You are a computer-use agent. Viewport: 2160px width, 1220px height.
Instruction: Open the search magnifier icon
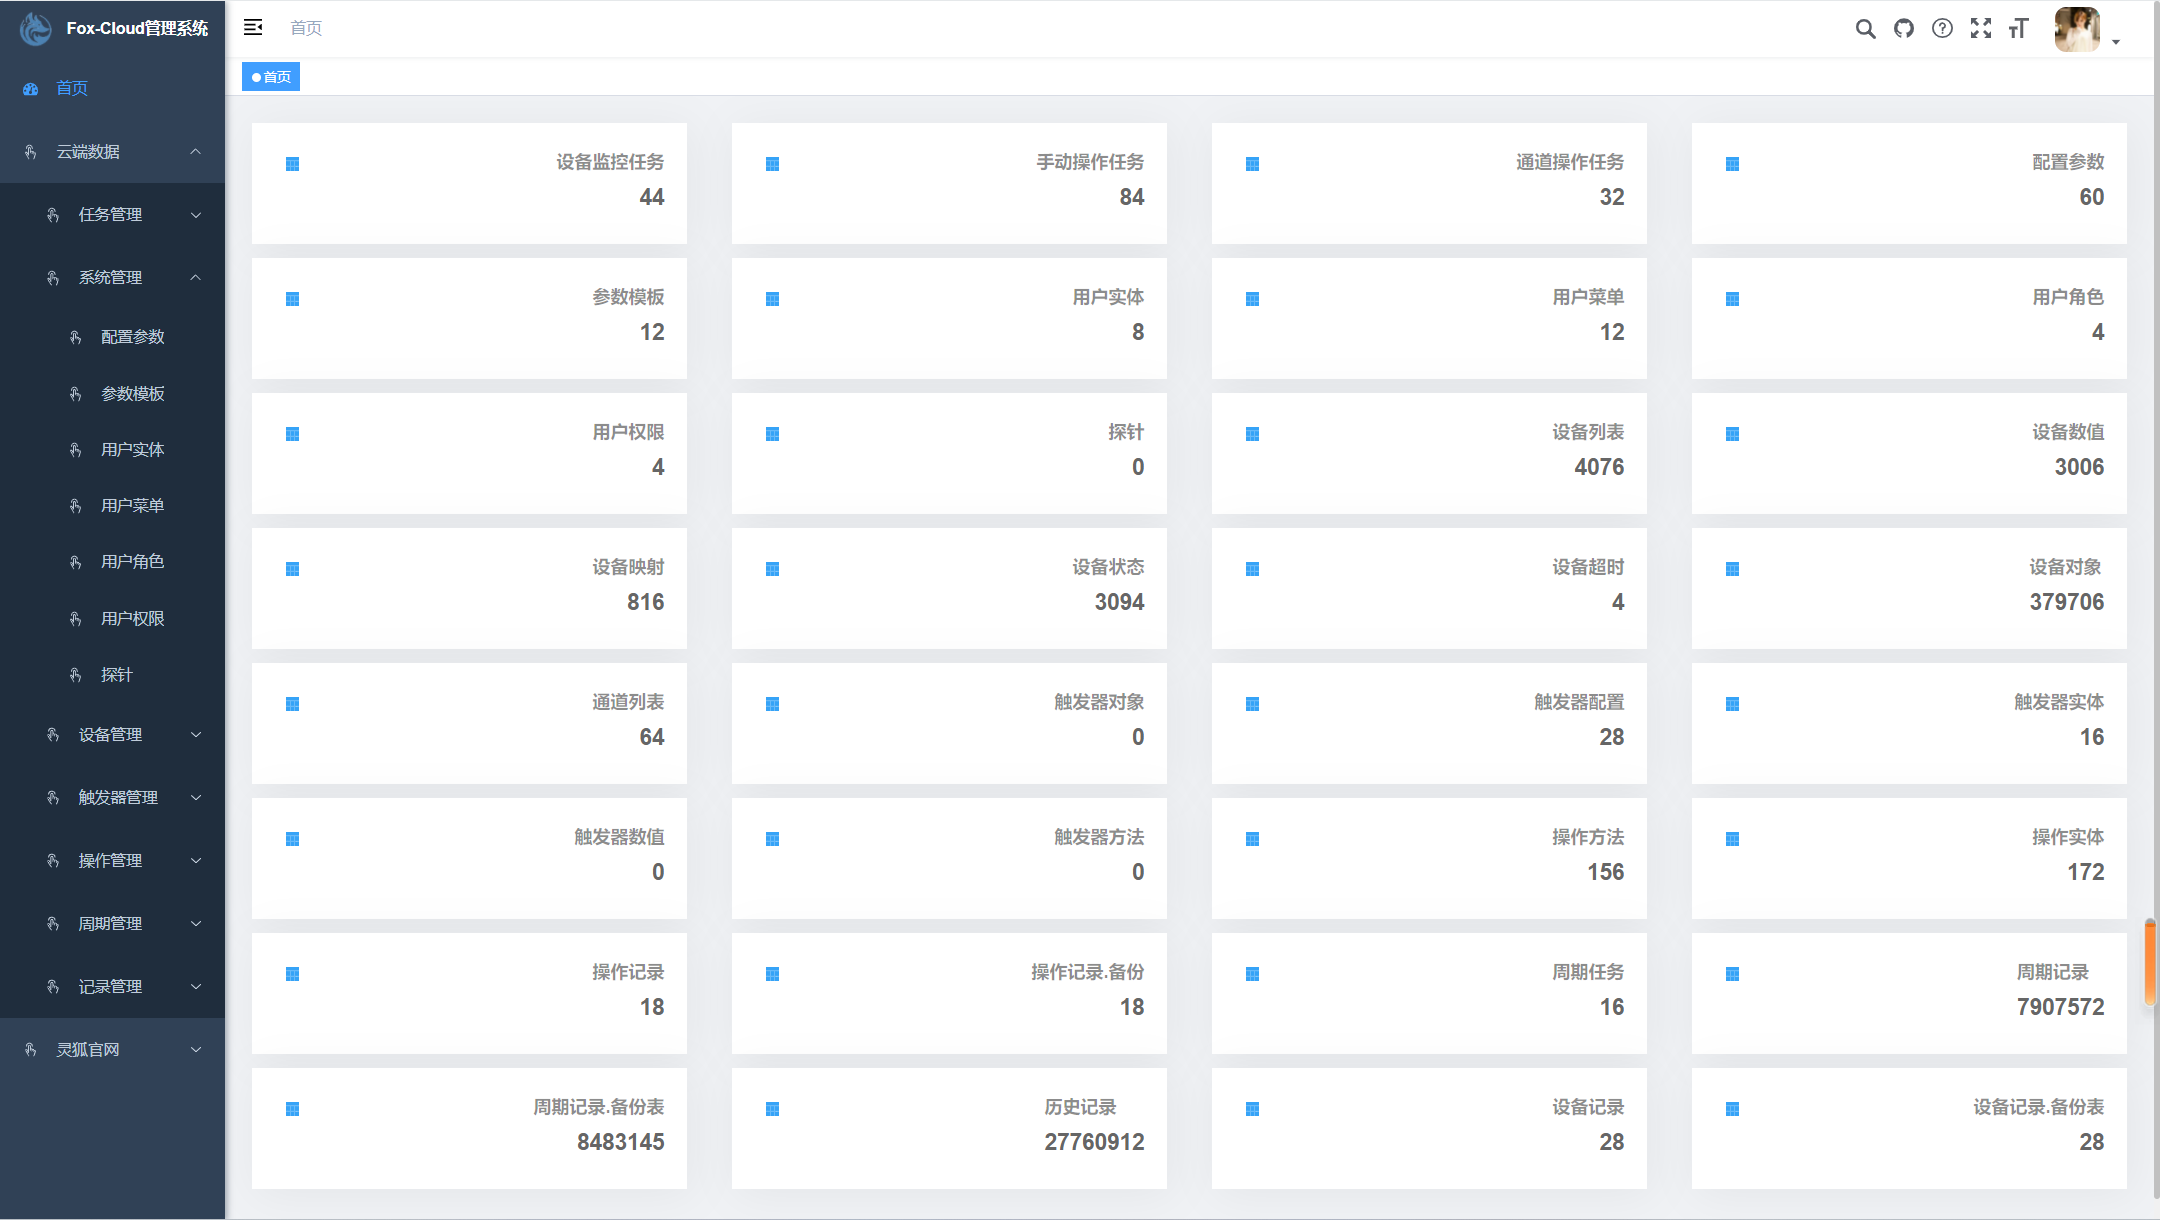pos(1865,28)
